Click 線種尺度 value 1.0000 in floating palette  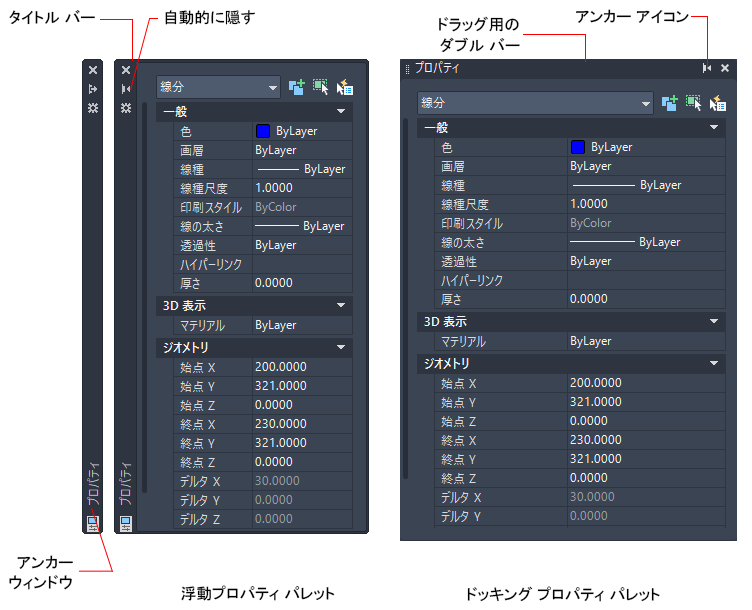(x=303, y=188)
